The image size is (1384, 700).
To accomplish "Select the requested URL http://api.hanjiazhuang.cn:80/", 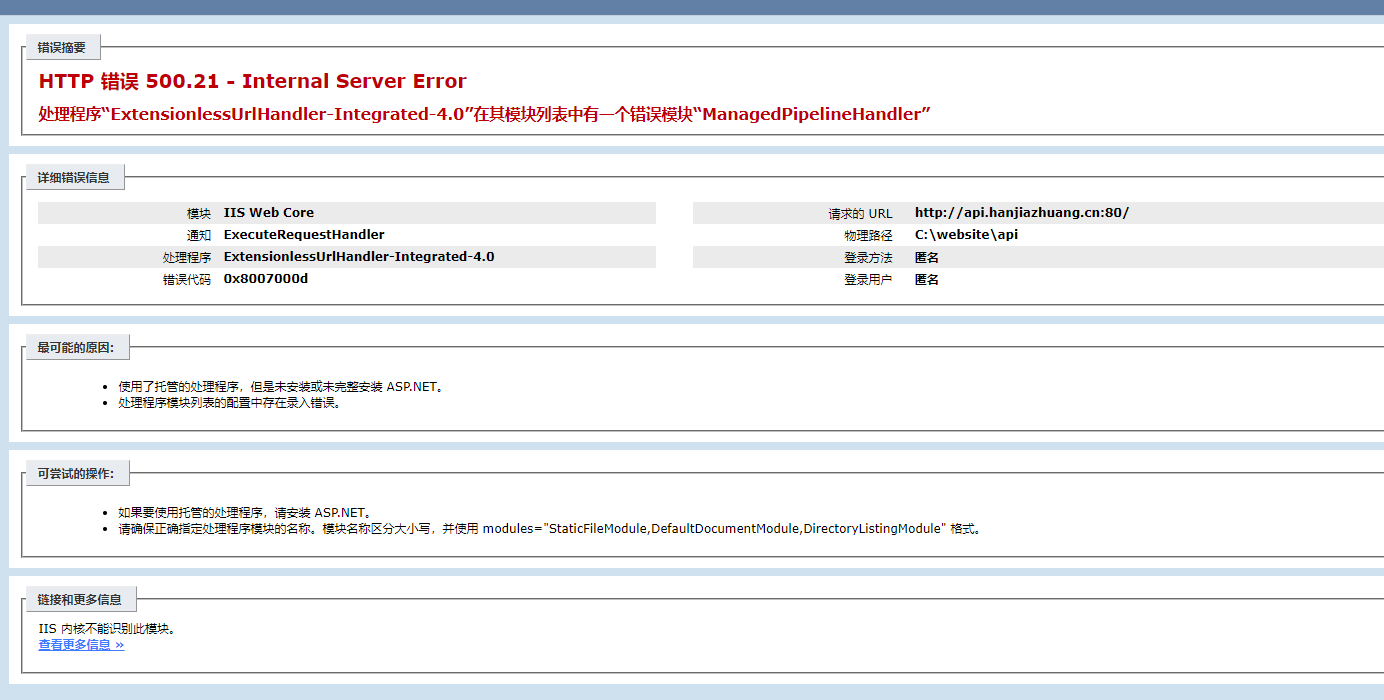I will point(1022,213).
